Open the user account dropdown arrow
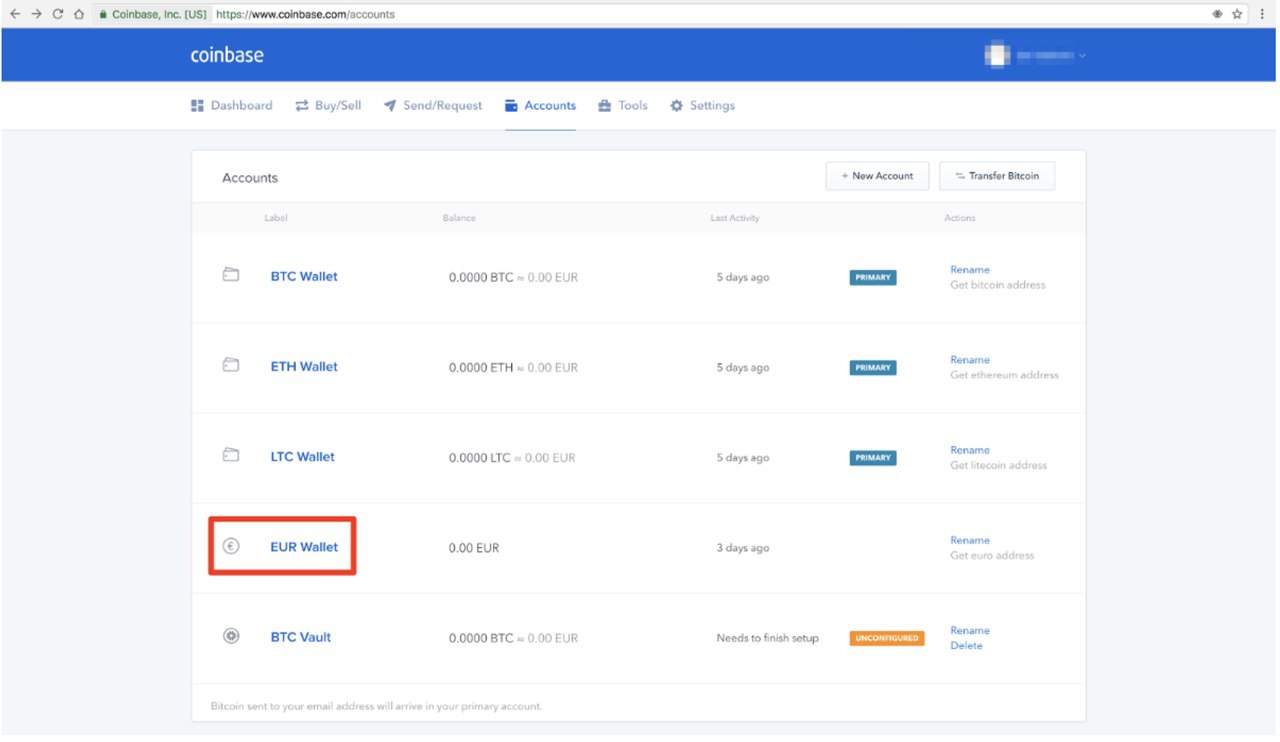This screenshot has width=1280, height=742. tap(1082, 56)
